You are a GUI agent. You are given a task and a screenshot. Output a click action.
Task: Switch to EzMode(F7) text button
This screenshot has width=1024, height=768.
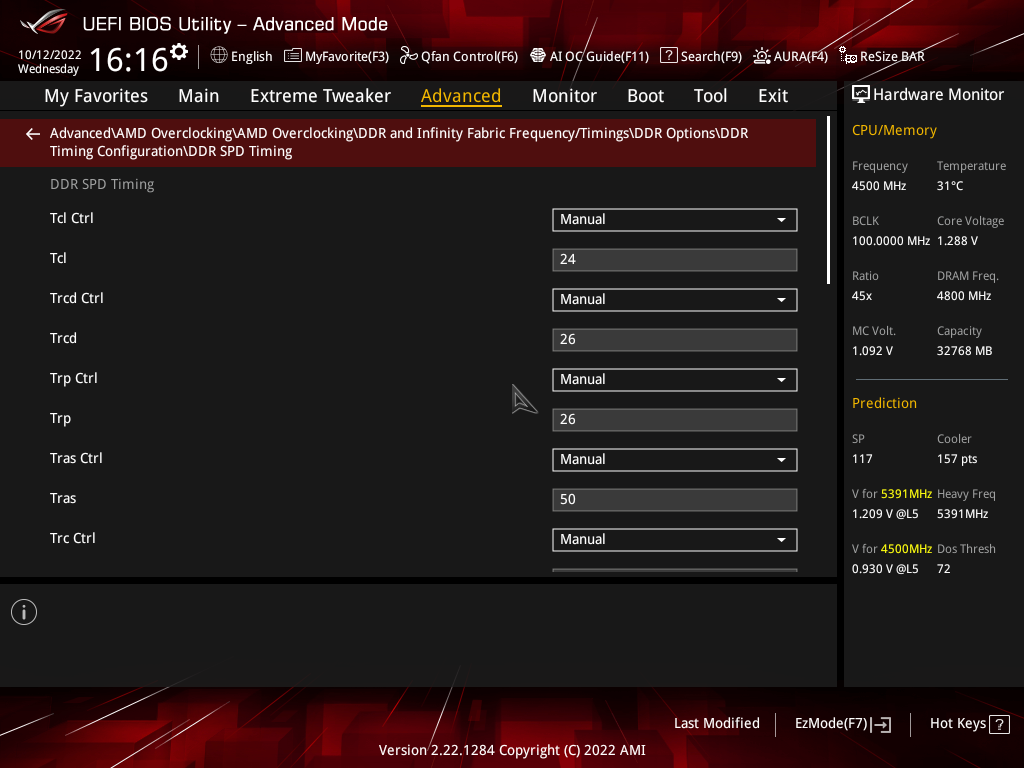pos(831,724)
